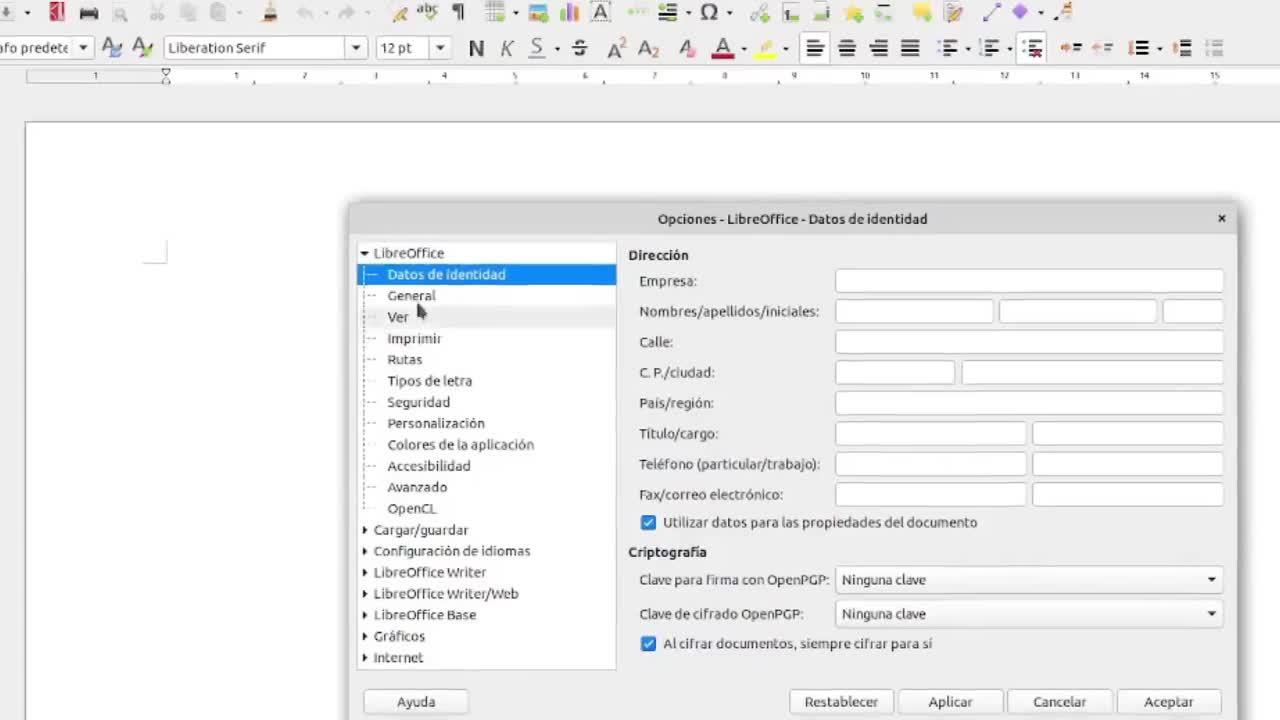
Task: Apply strikethrough formatting
Action: (579, 48)
